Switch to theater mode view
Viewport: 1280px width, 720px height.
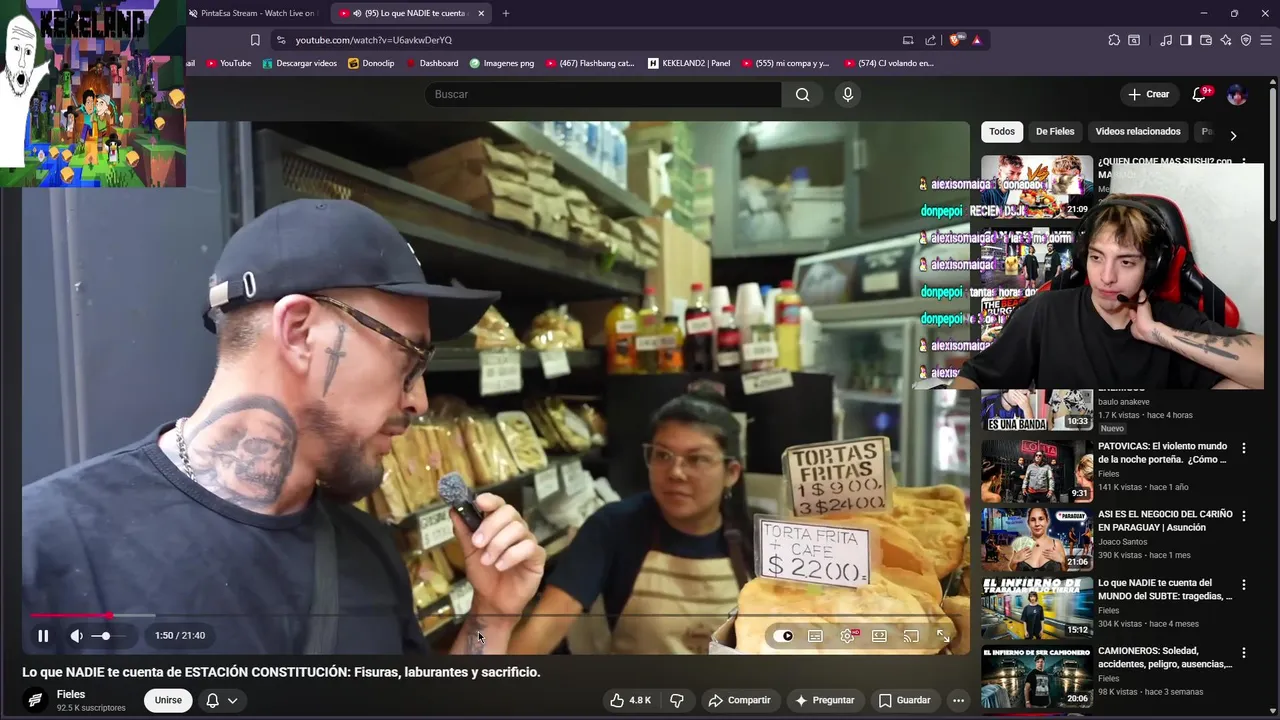(x=879, y=636)
